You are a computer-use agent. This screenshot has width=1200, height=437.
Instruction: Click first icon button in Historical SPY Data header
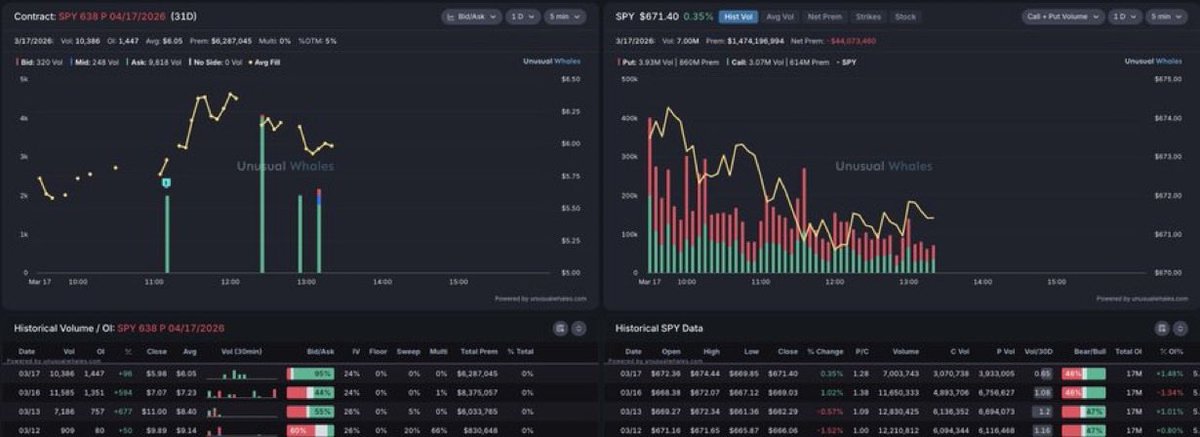point(1162,328)
